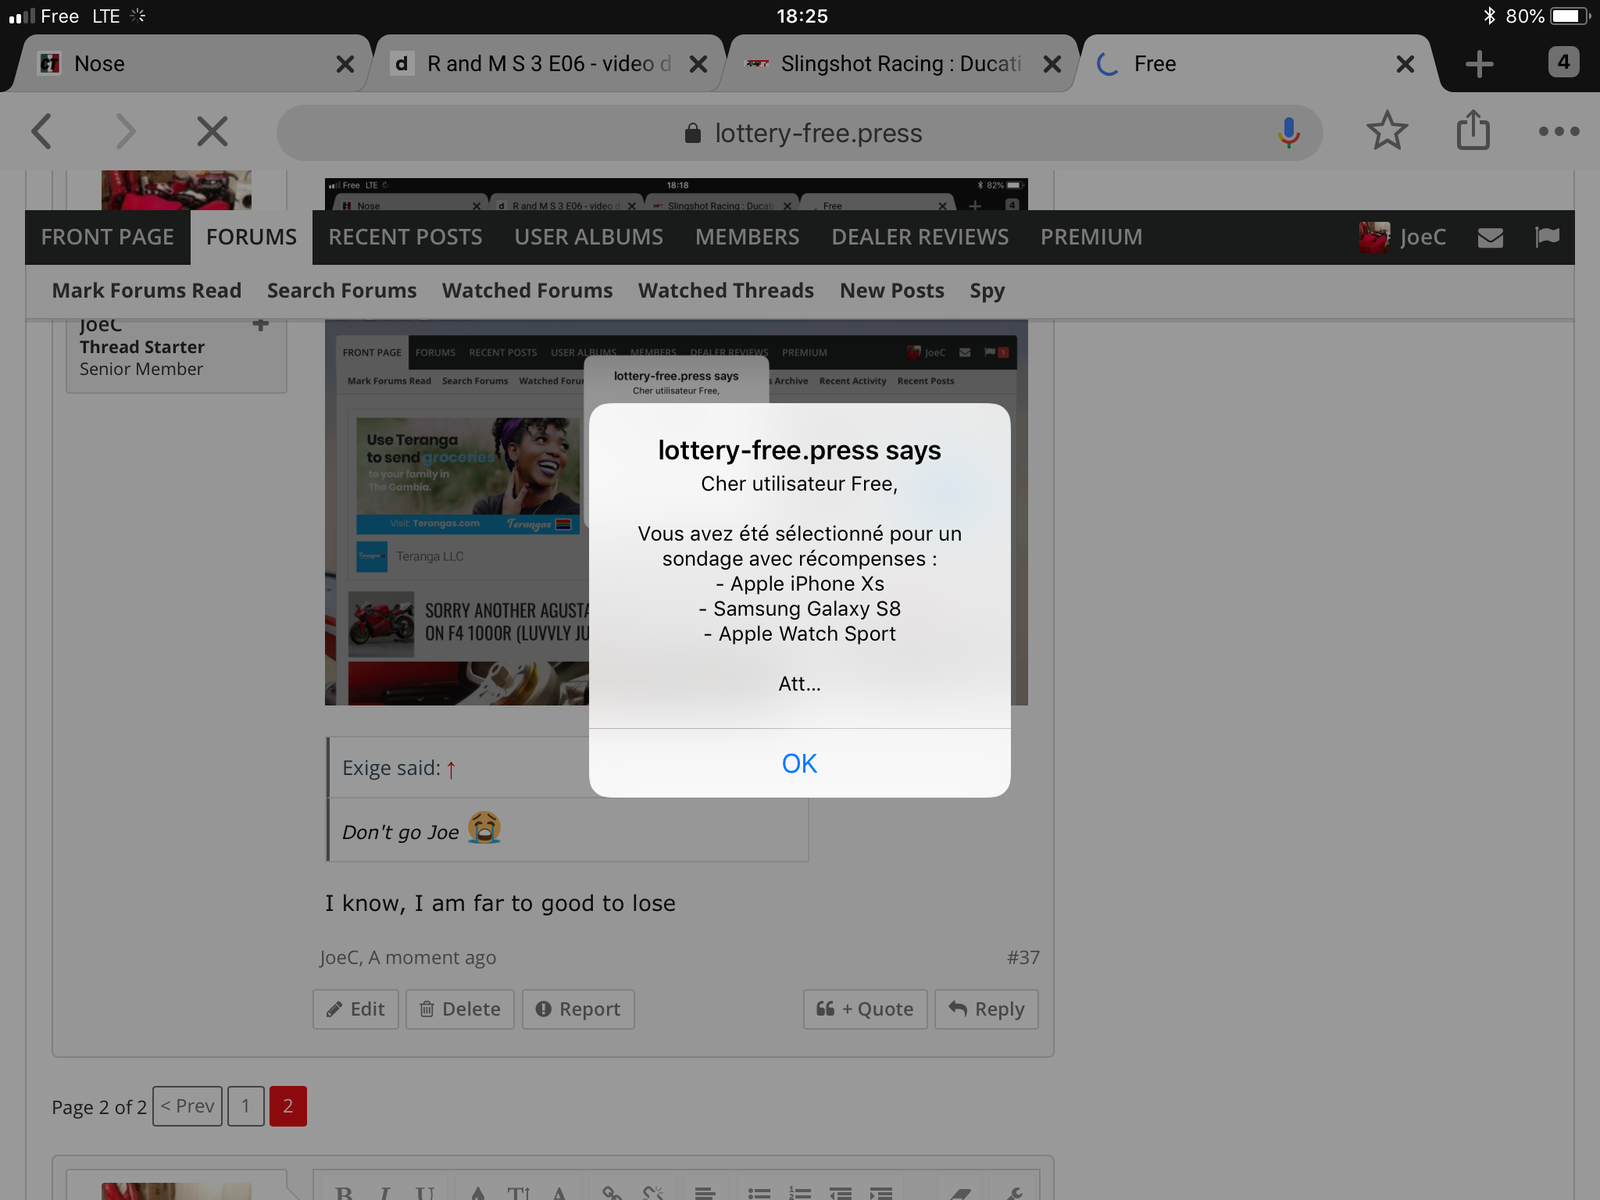Image resolution: width=1600 pixels, height=1200 pixels.
Task: Stop loading the page with the X
Action: click(212, 131)
